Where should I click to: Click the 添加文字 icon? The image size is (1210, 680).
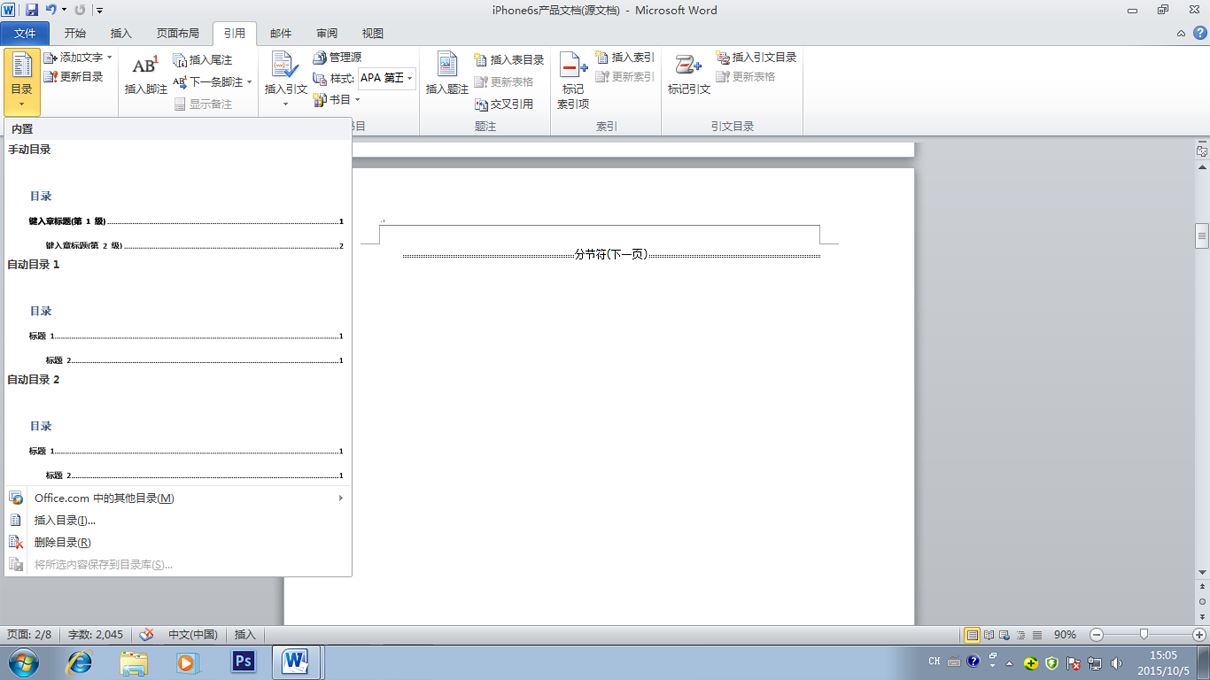pos(50,58)
